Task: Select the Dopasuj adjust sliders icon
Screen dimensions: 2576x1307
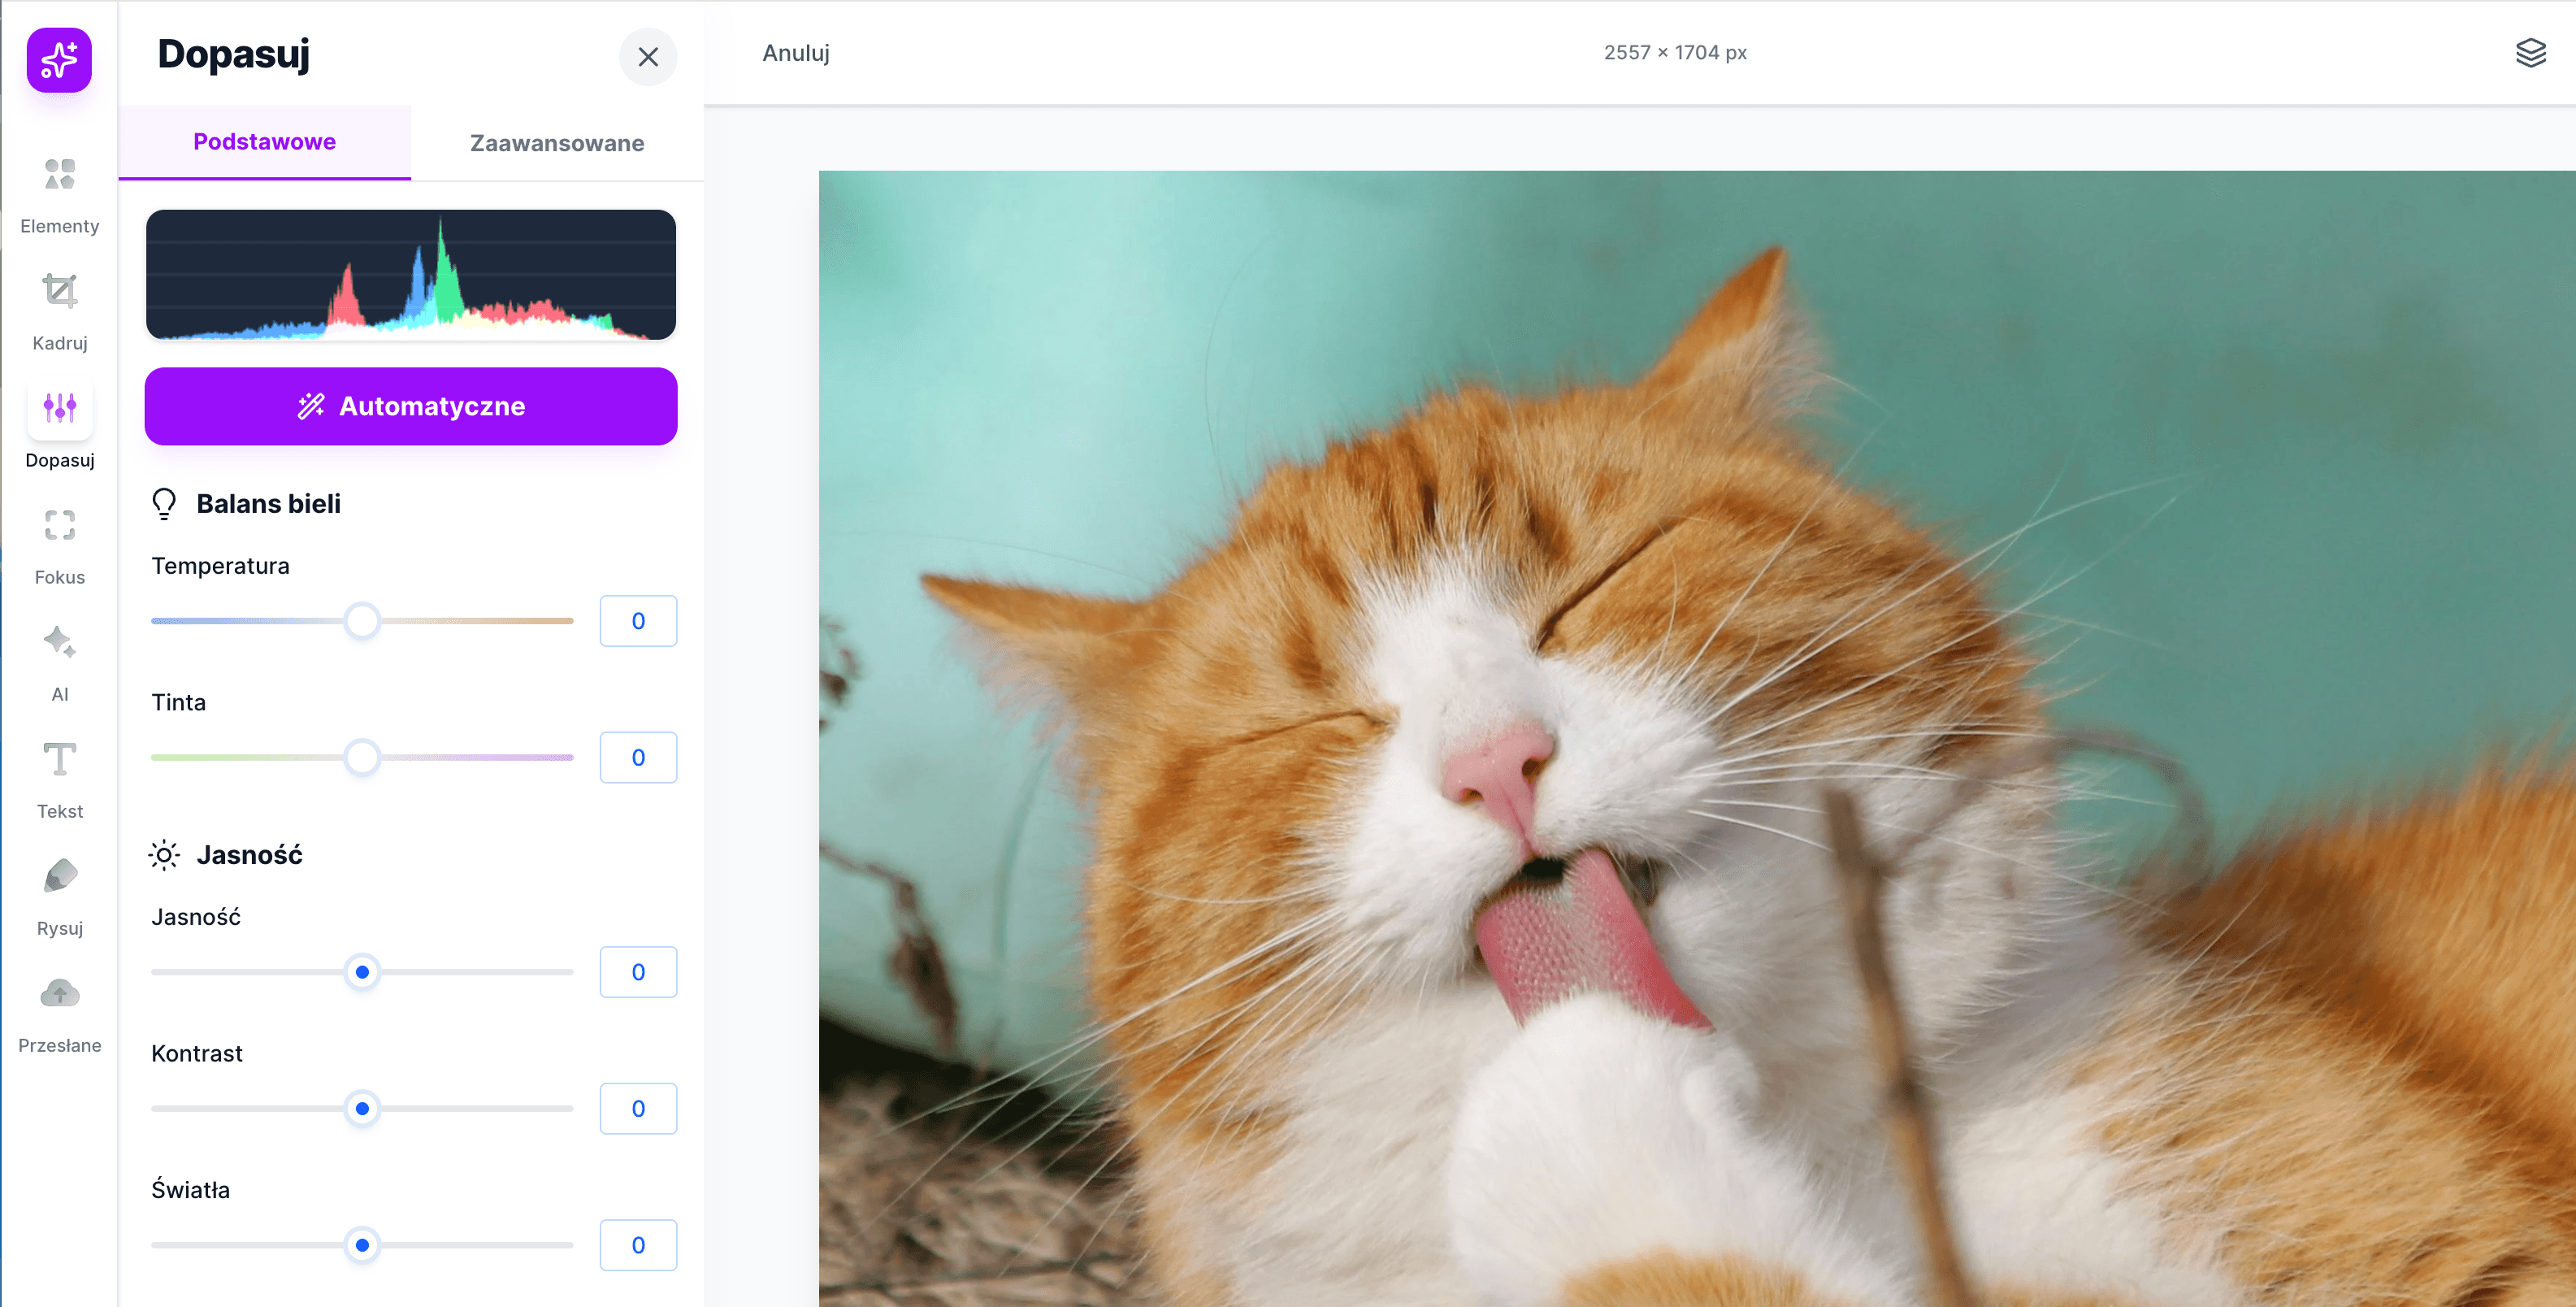Action: coord(59,408)
